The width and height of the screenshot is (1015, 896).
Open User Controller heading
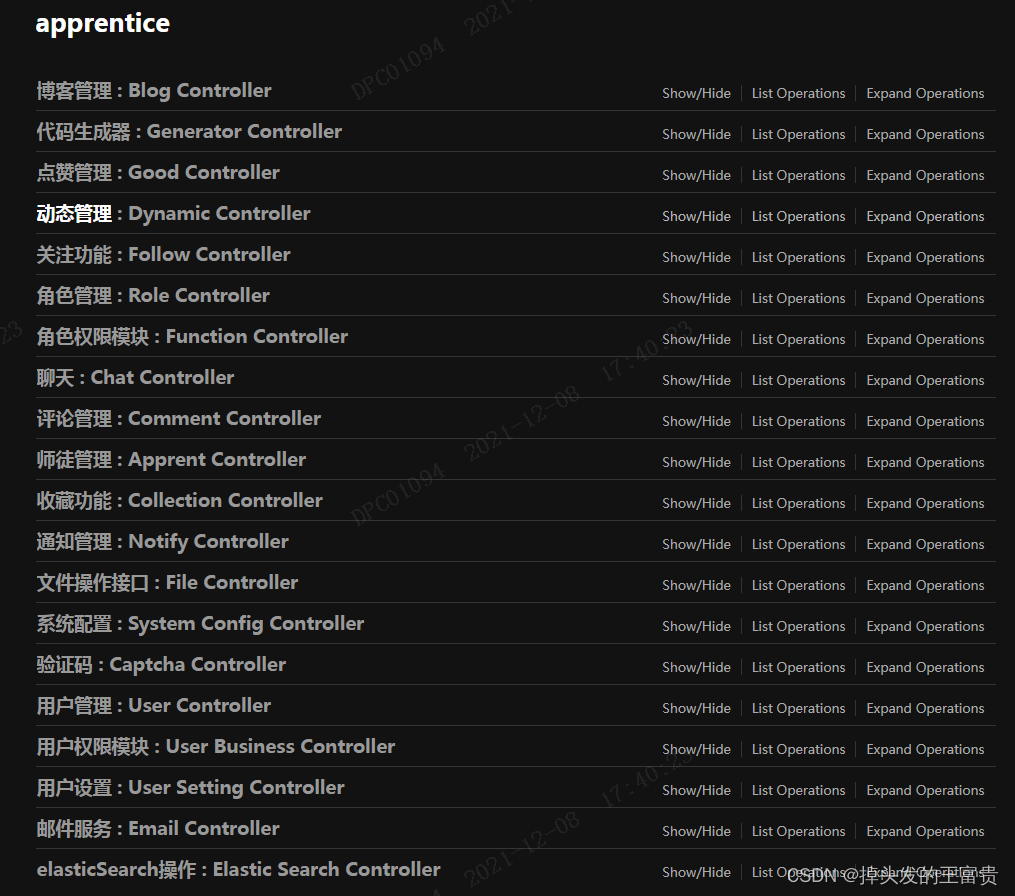coord(153,706)
